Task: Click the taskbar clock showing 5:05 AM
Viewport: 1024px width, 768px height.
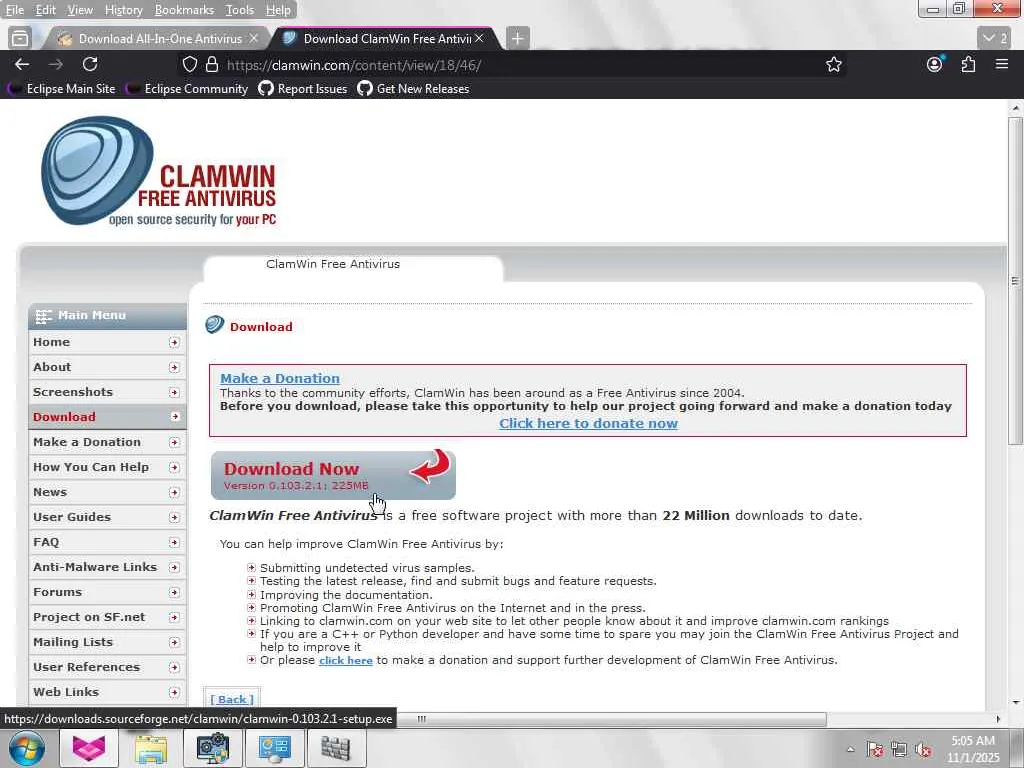Action: 973,749
